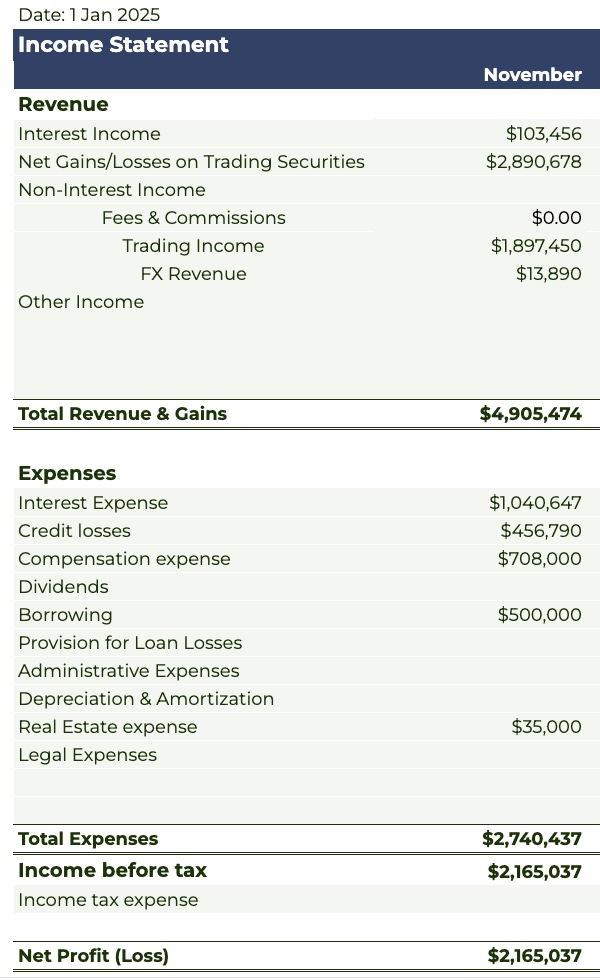Click the $2,890,678 trading securities value

[x=534, y=162]
